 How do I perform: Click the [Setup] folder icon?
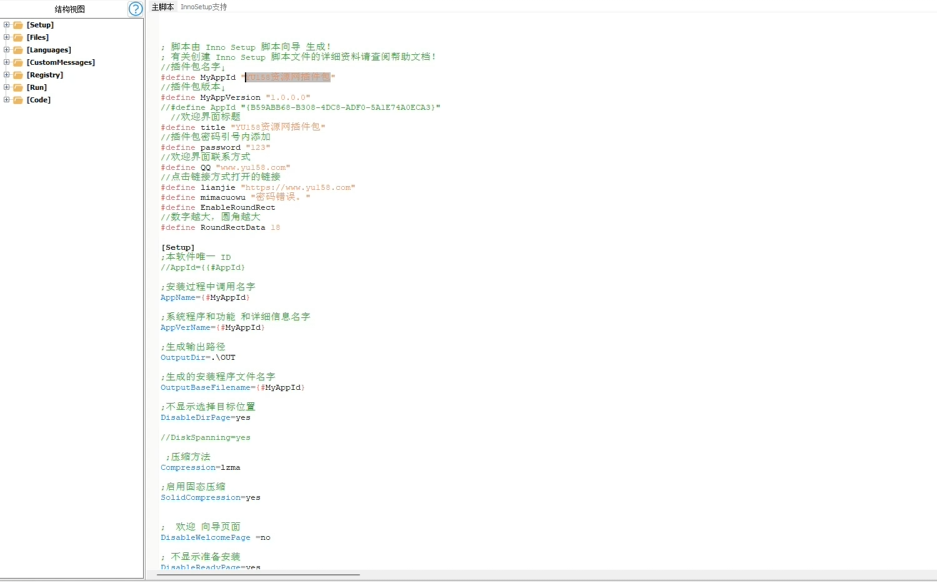point(18,25)
